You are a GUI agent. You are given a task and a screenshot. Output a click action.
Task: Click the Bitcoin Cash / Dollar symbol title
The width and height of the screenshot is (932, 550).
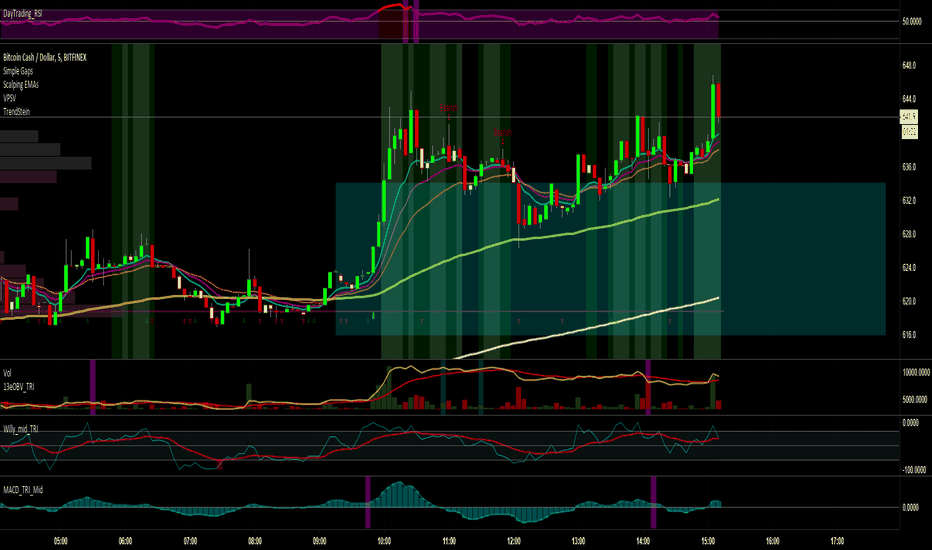point(45,58)
